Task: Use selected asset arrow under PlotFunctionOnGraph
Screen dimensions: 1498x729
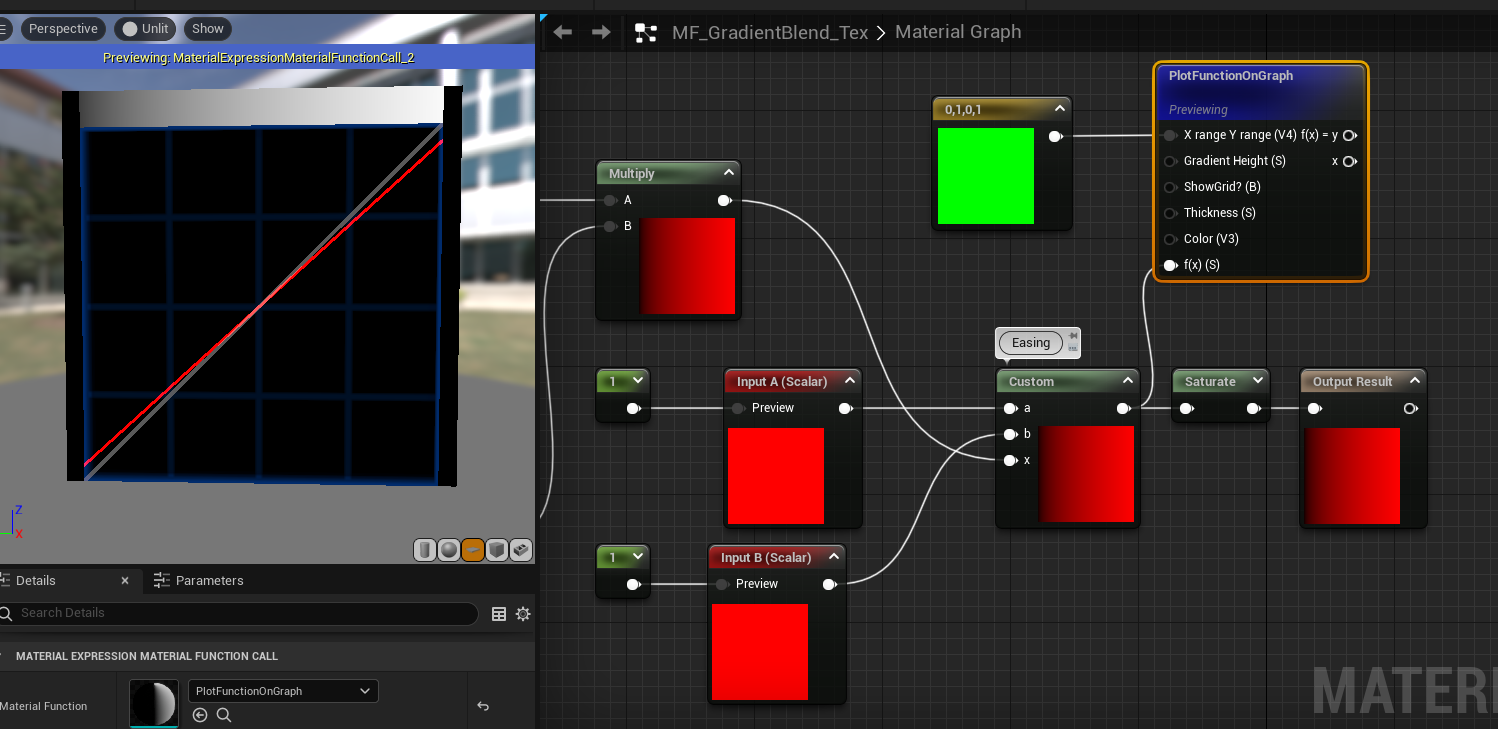Action: point(200,715)
